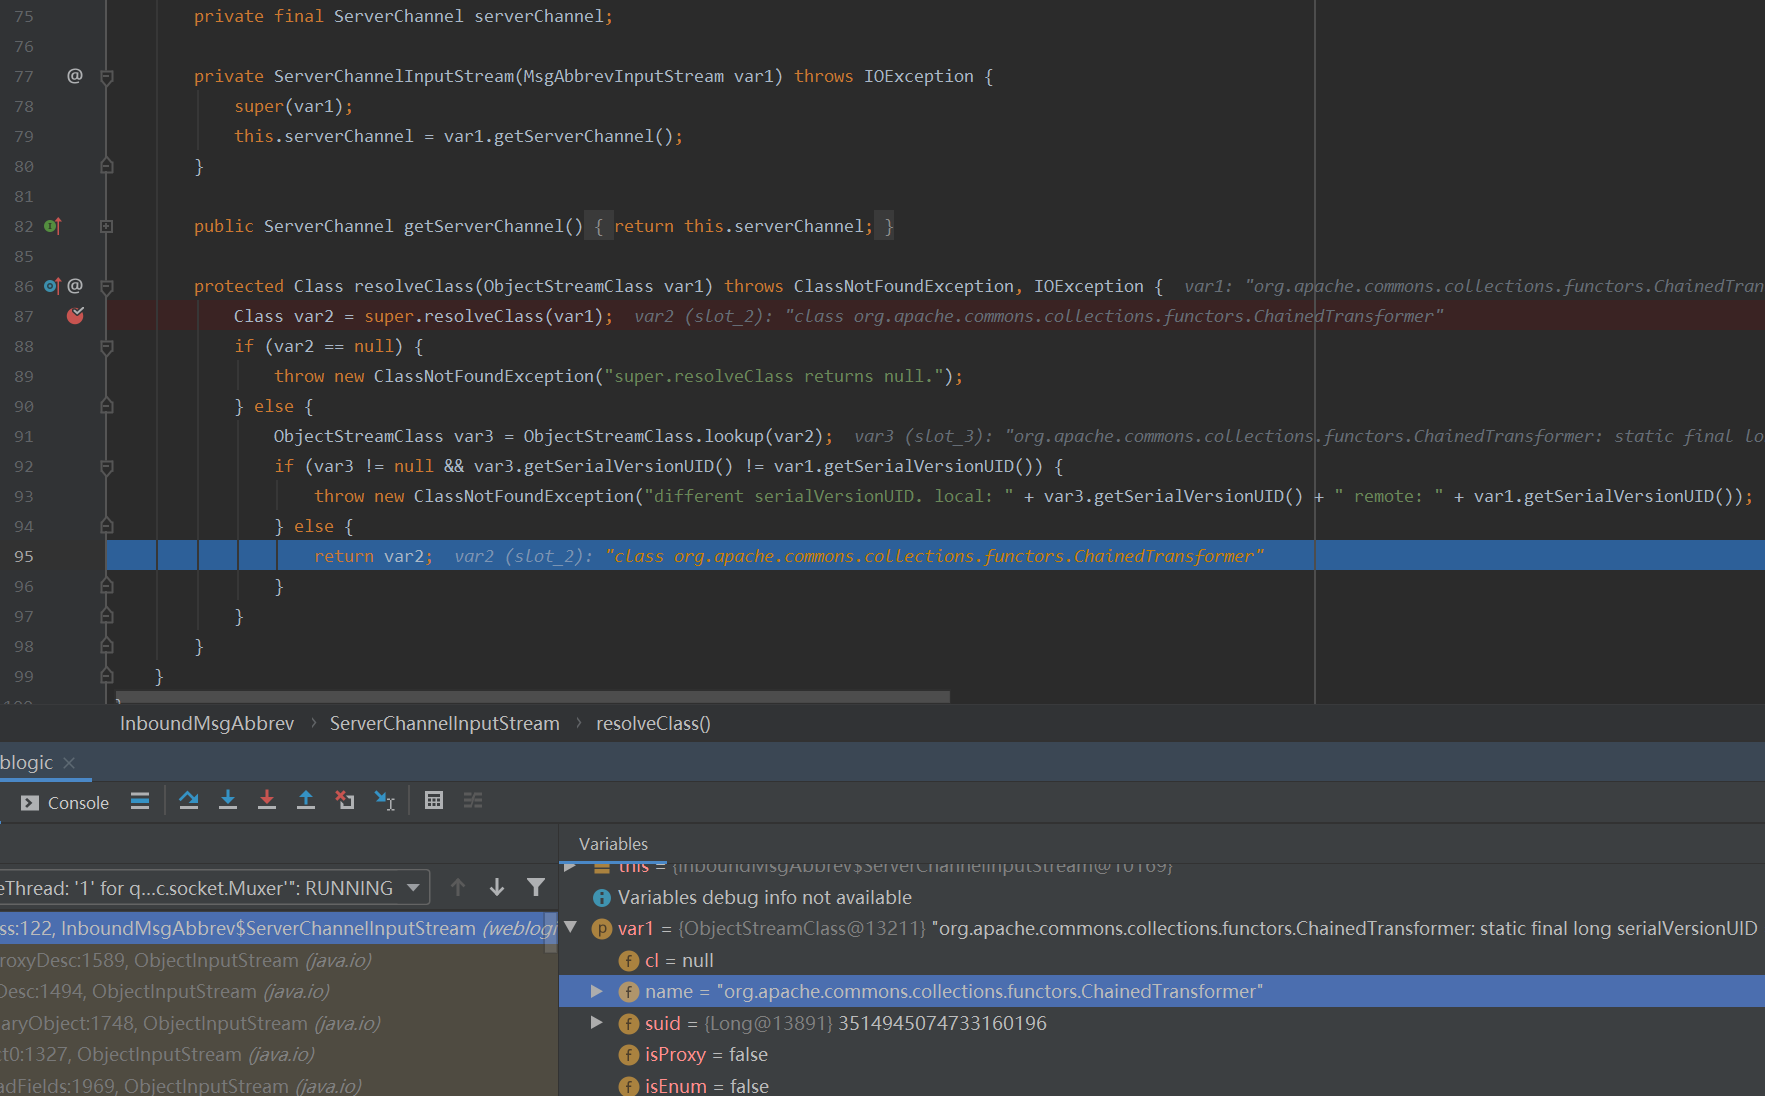Image resolution: width=1765 pixels, height=1096 pixels.
Task: Select the isProxy = false row
Action: click(1162, 1054)
